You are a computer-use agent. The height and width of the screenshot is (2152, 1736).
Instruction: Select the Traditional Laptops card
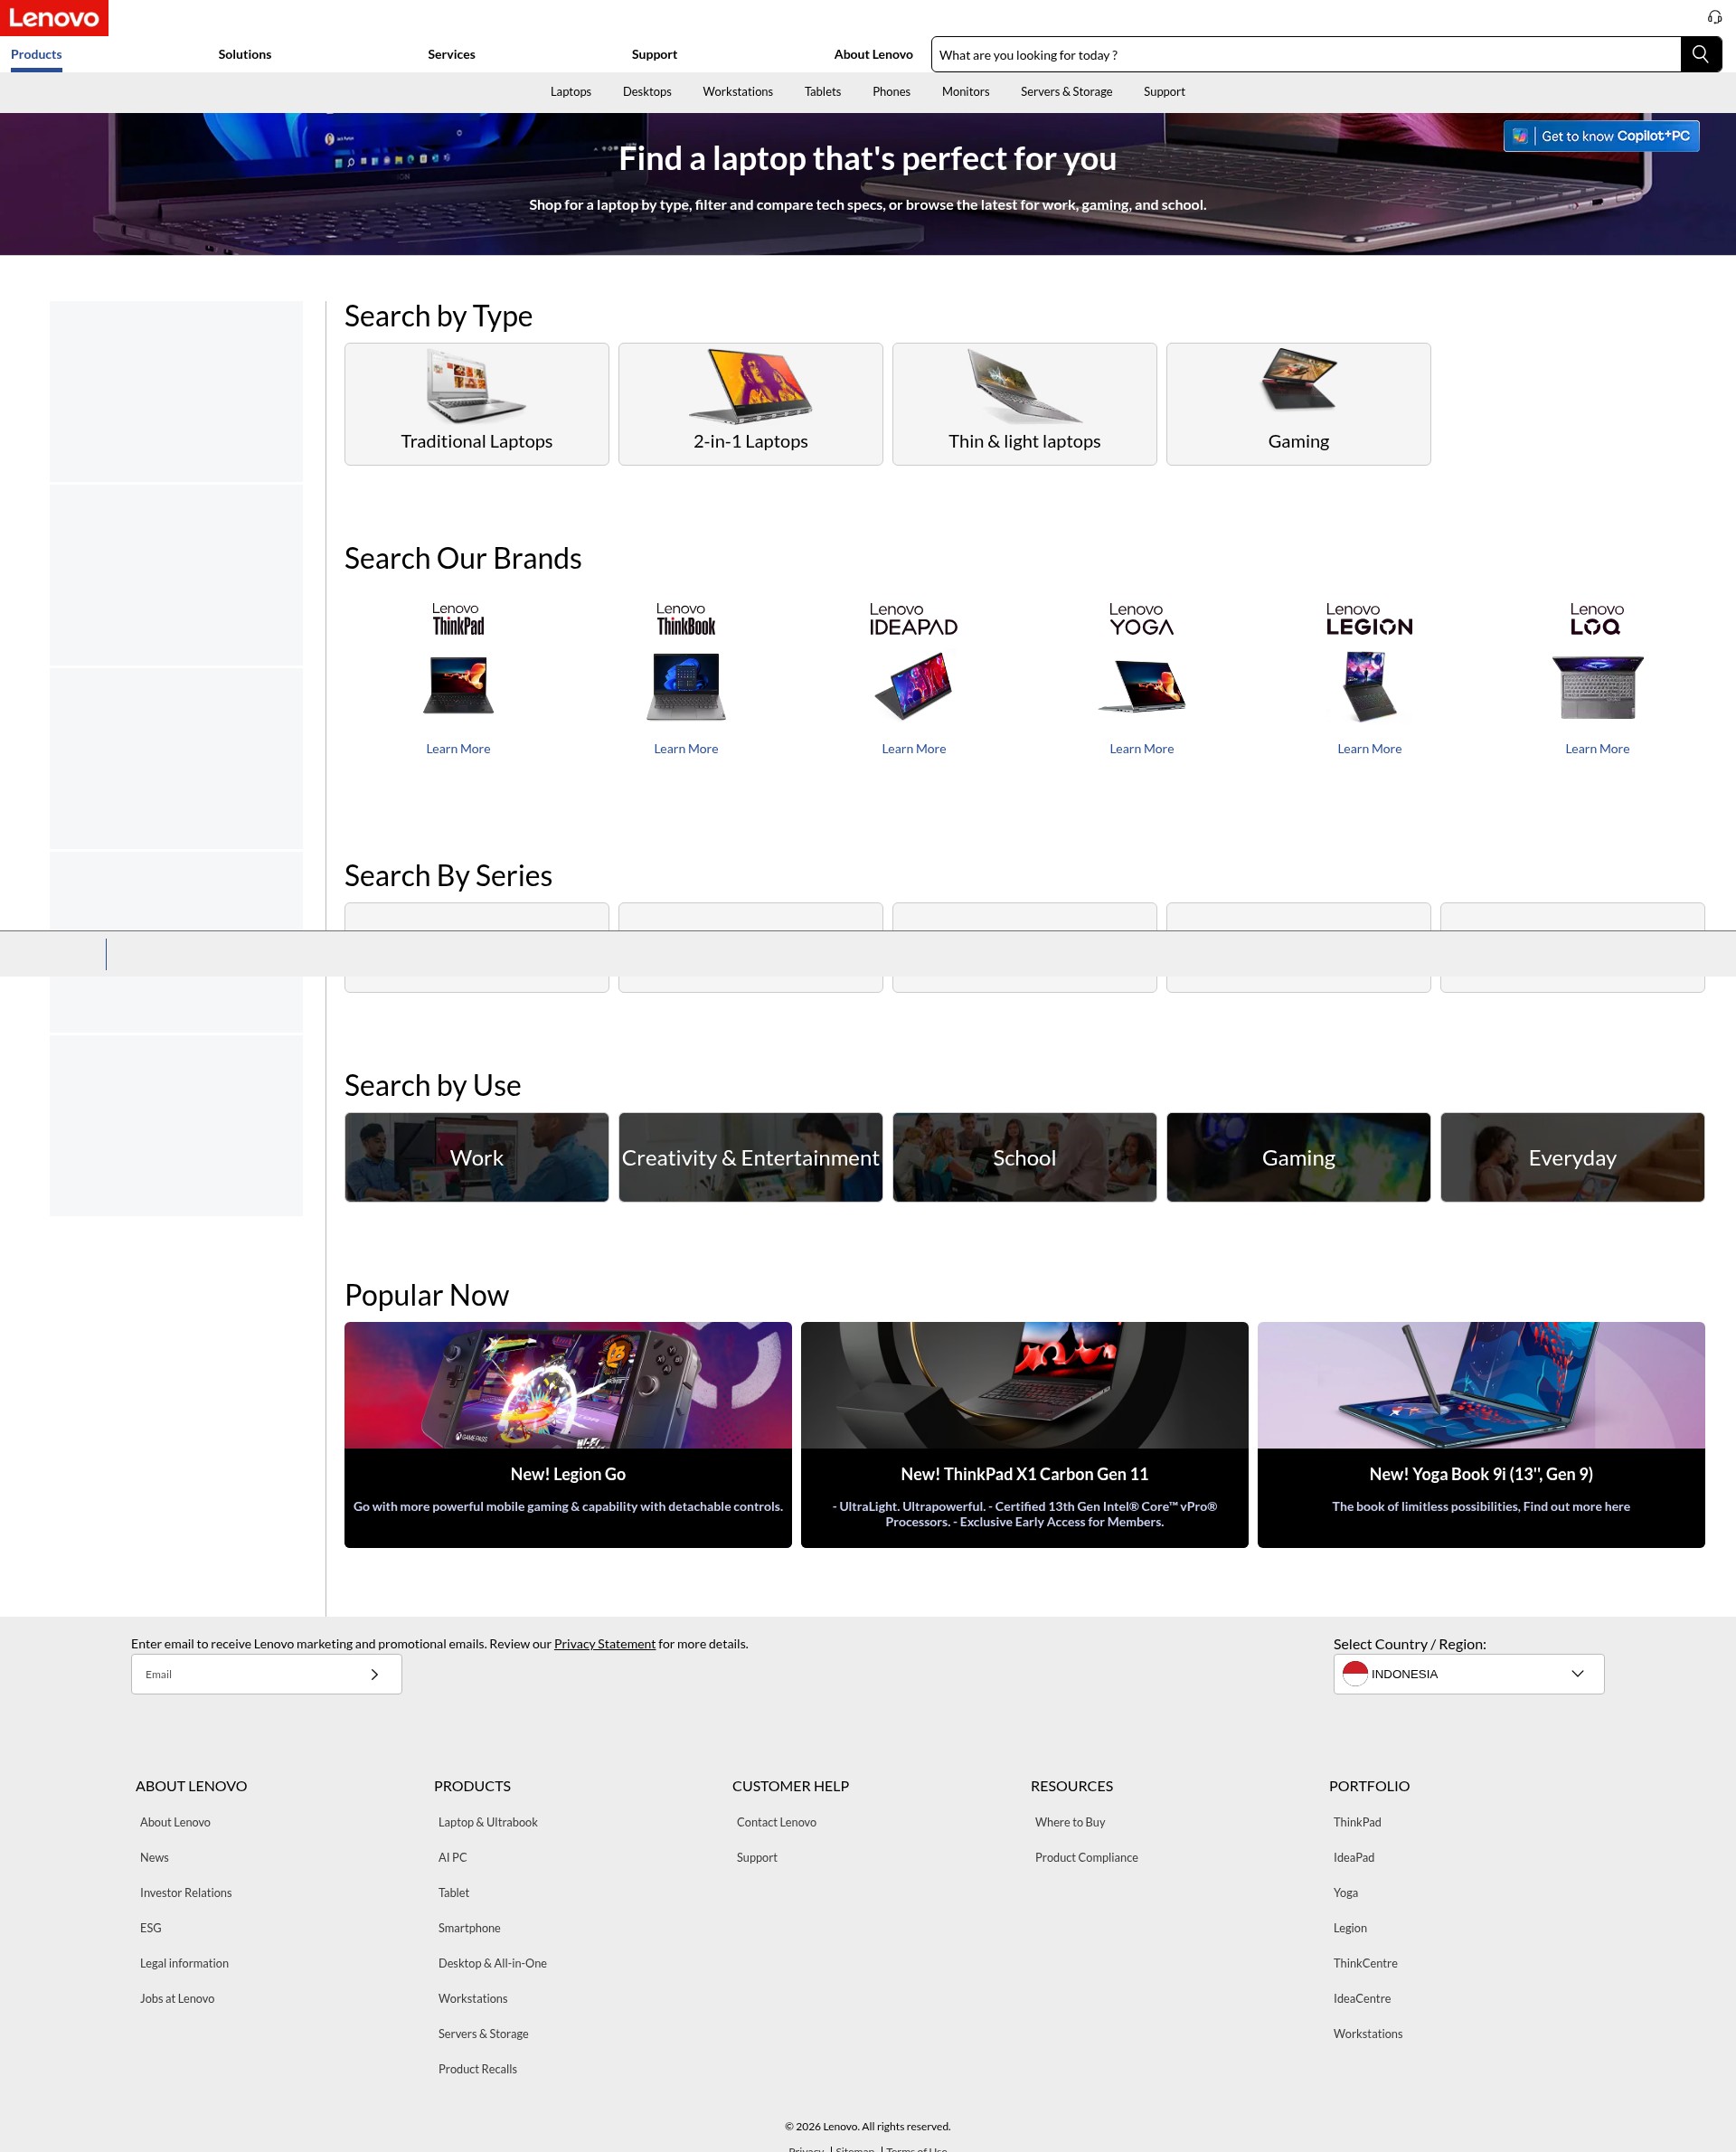pos(476,404)
